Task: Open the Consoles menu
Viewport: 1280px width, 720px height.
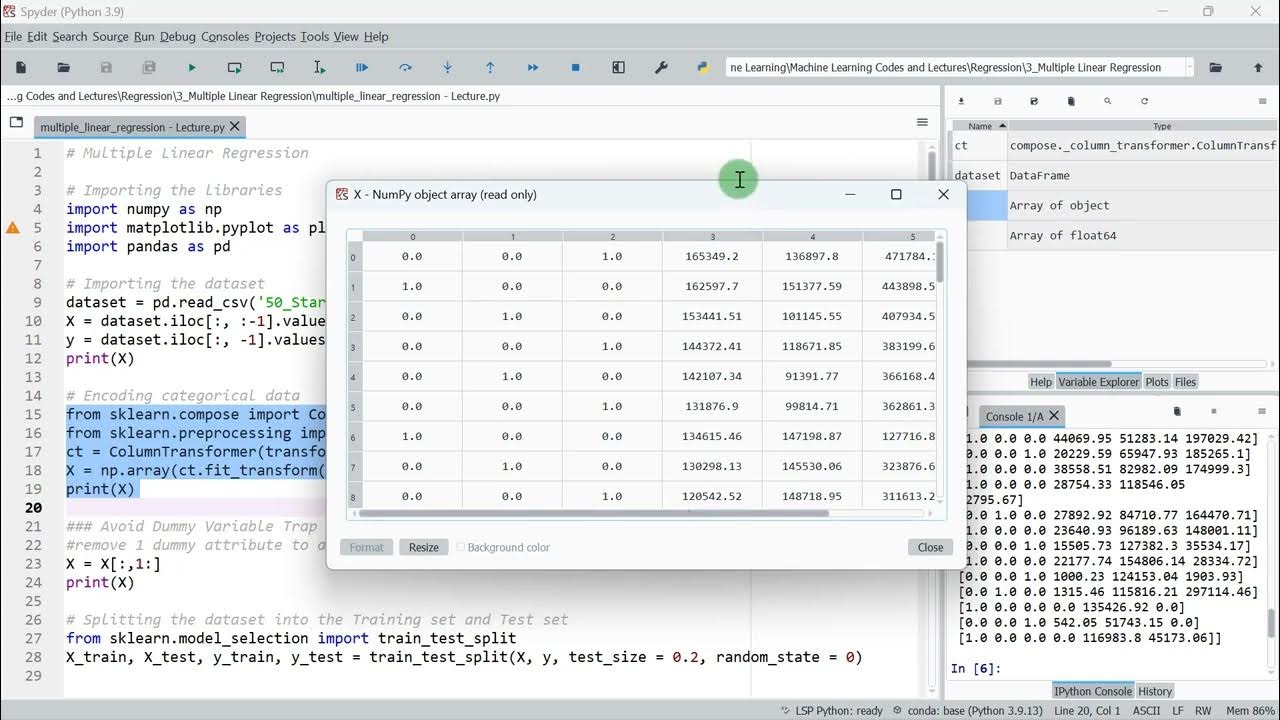Action: [x=225, y=36]
